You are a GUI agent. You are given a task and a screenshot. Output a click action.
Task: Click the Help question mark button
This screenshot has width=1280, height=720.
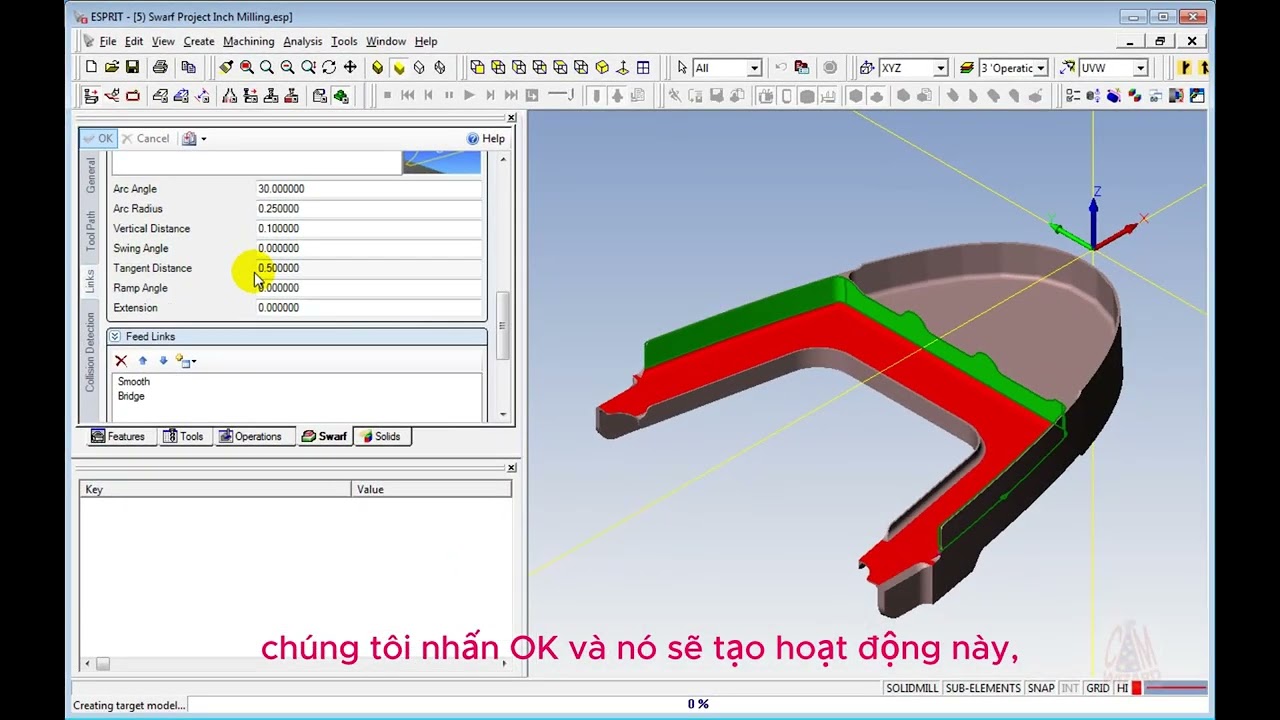point(486,138)
